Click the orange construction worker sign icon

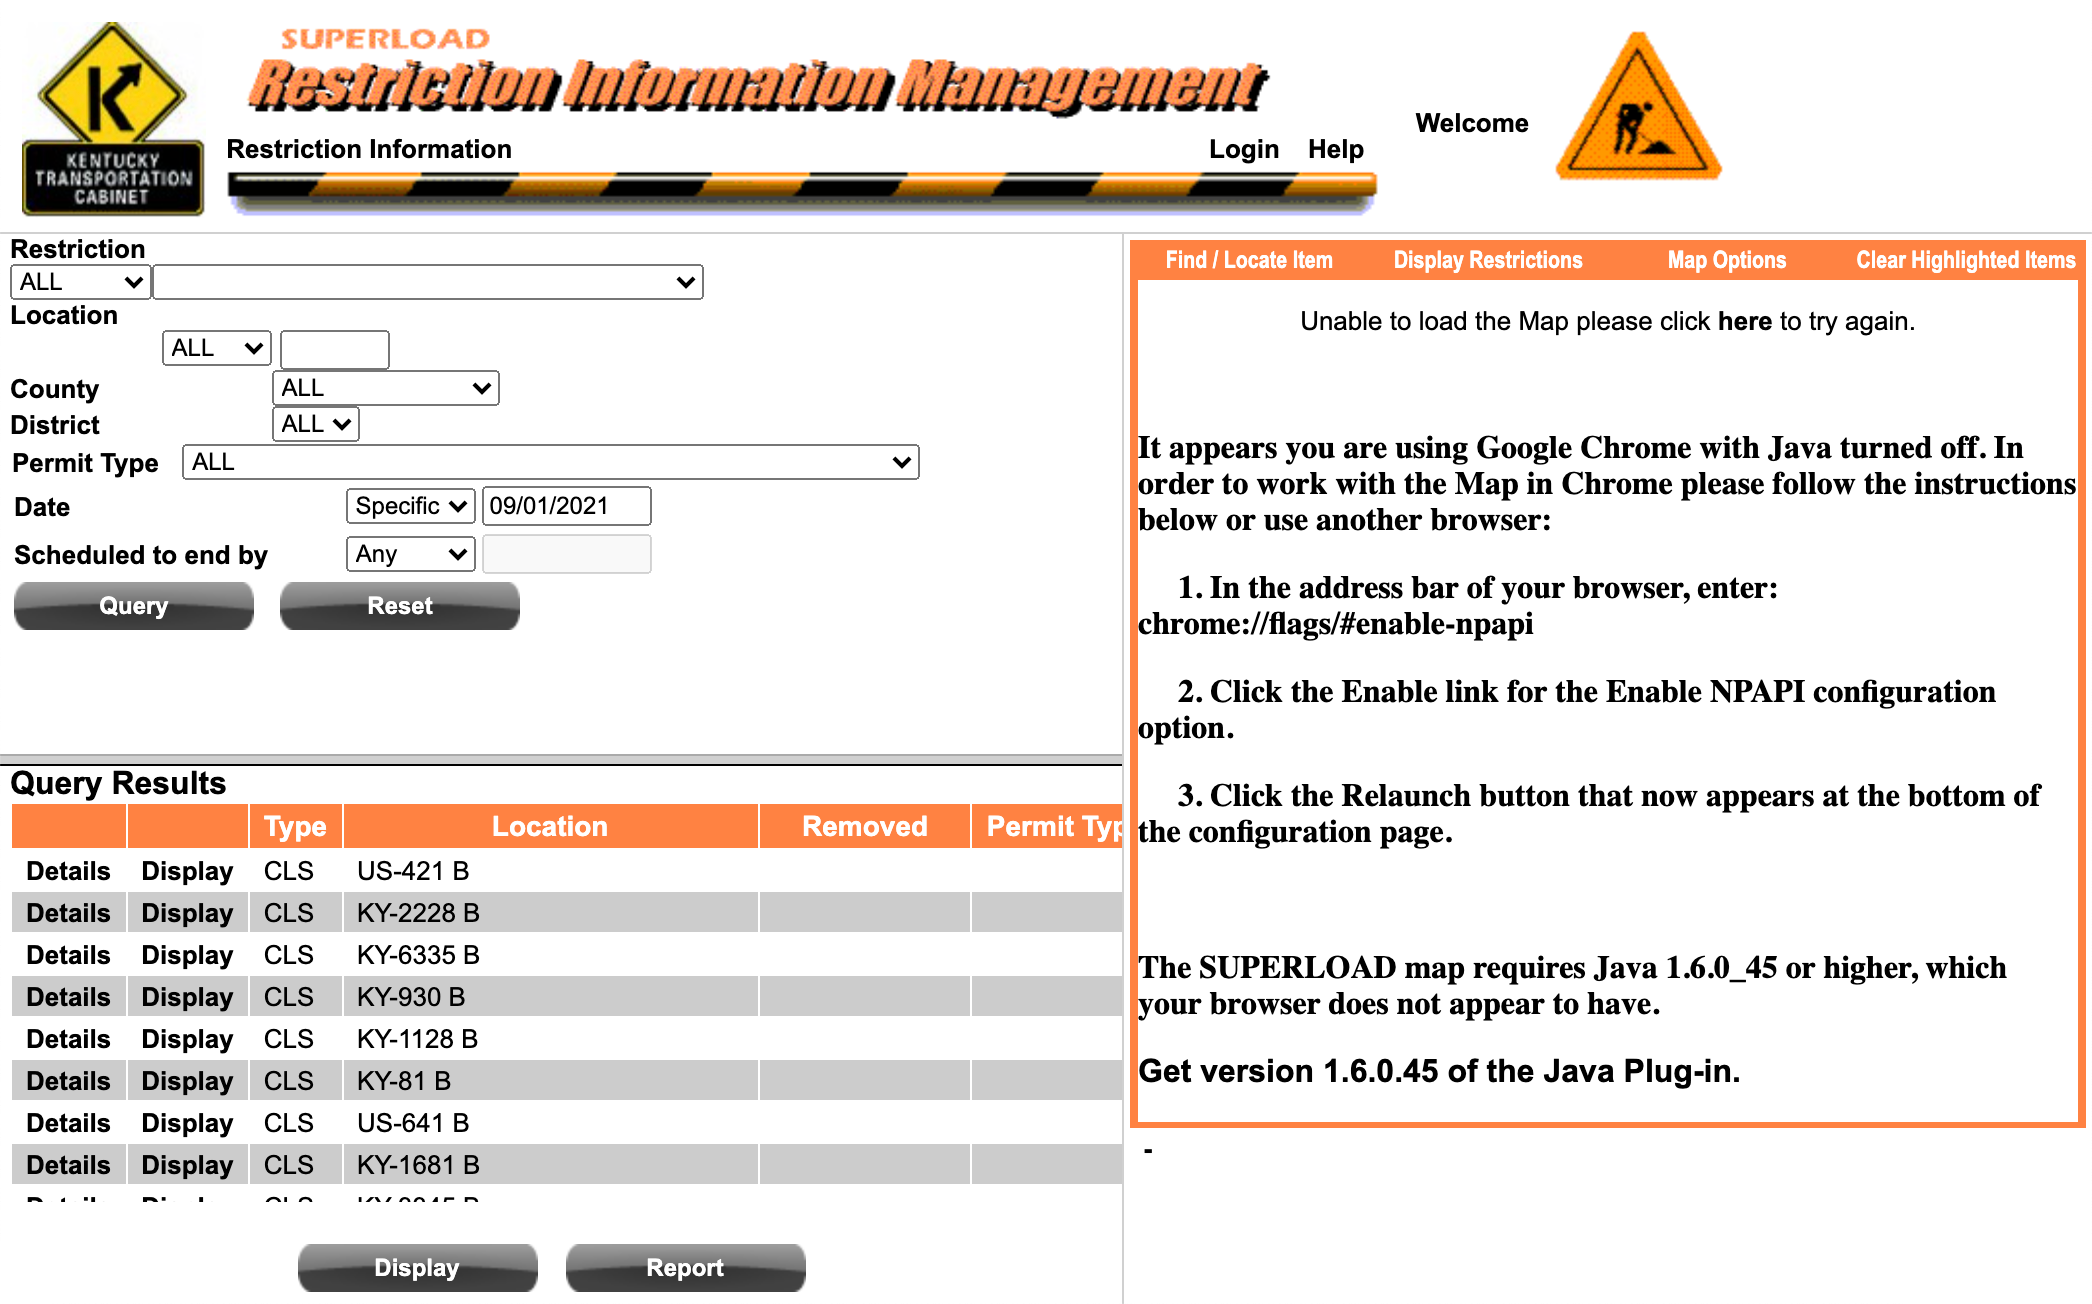[x=1638, y=107]
